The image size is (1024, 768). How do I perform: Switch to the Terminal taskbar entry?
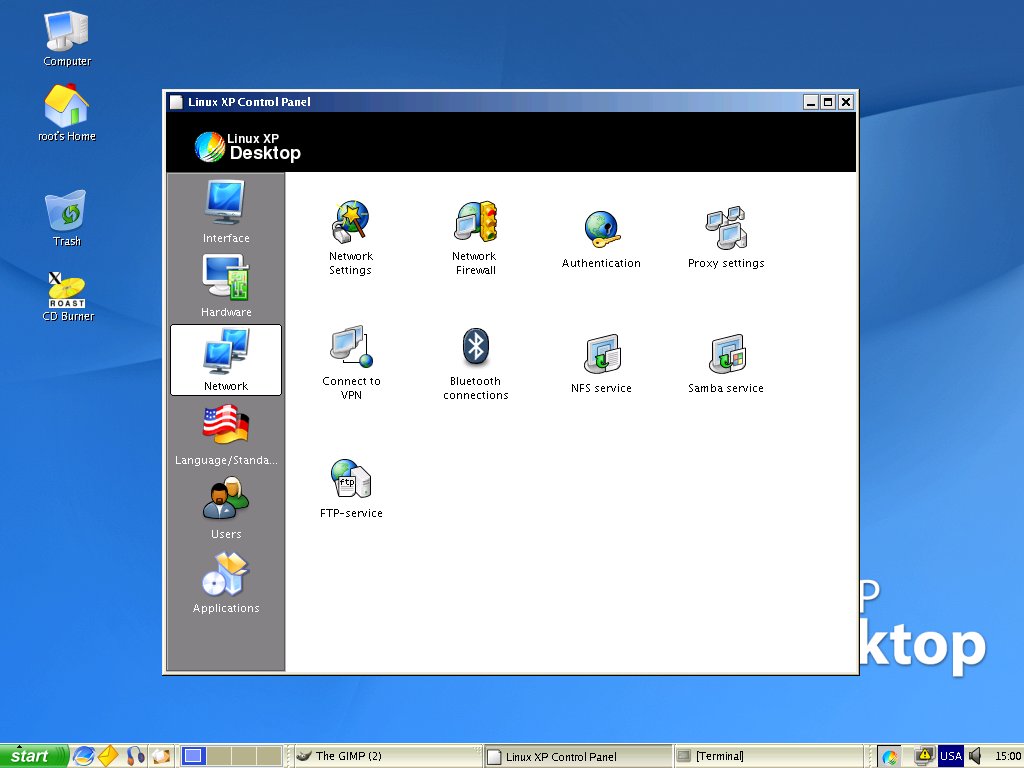point(769,756)
